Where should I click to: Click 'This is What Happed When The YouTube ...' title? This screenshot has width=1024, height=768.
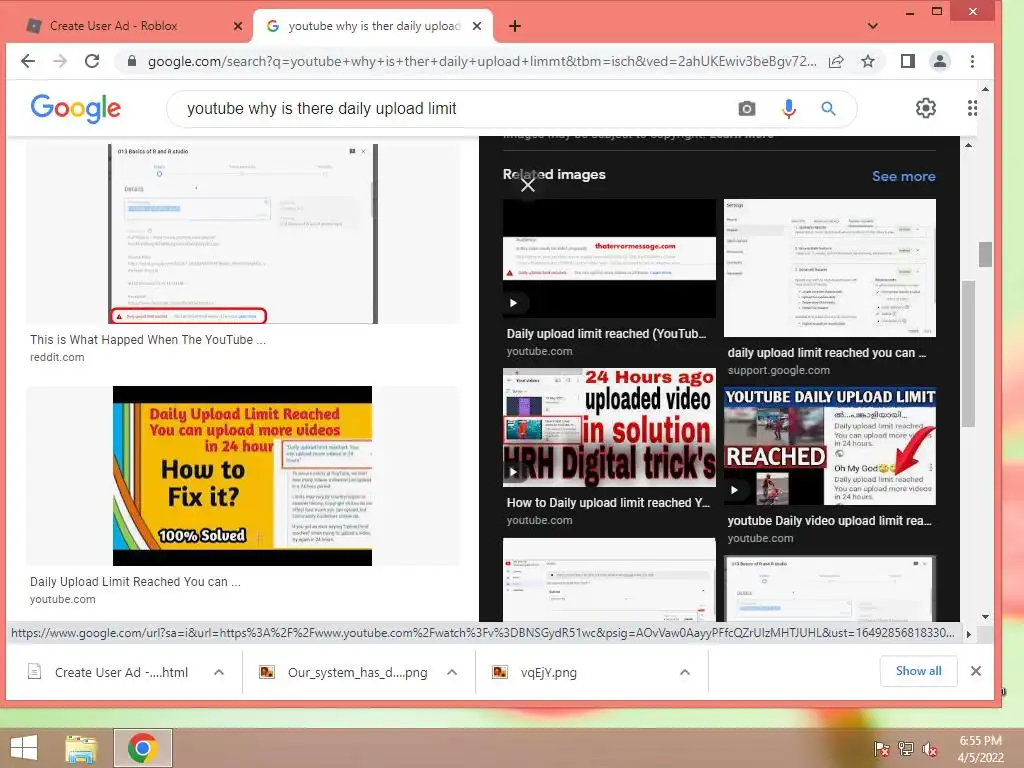coord(148,340)
